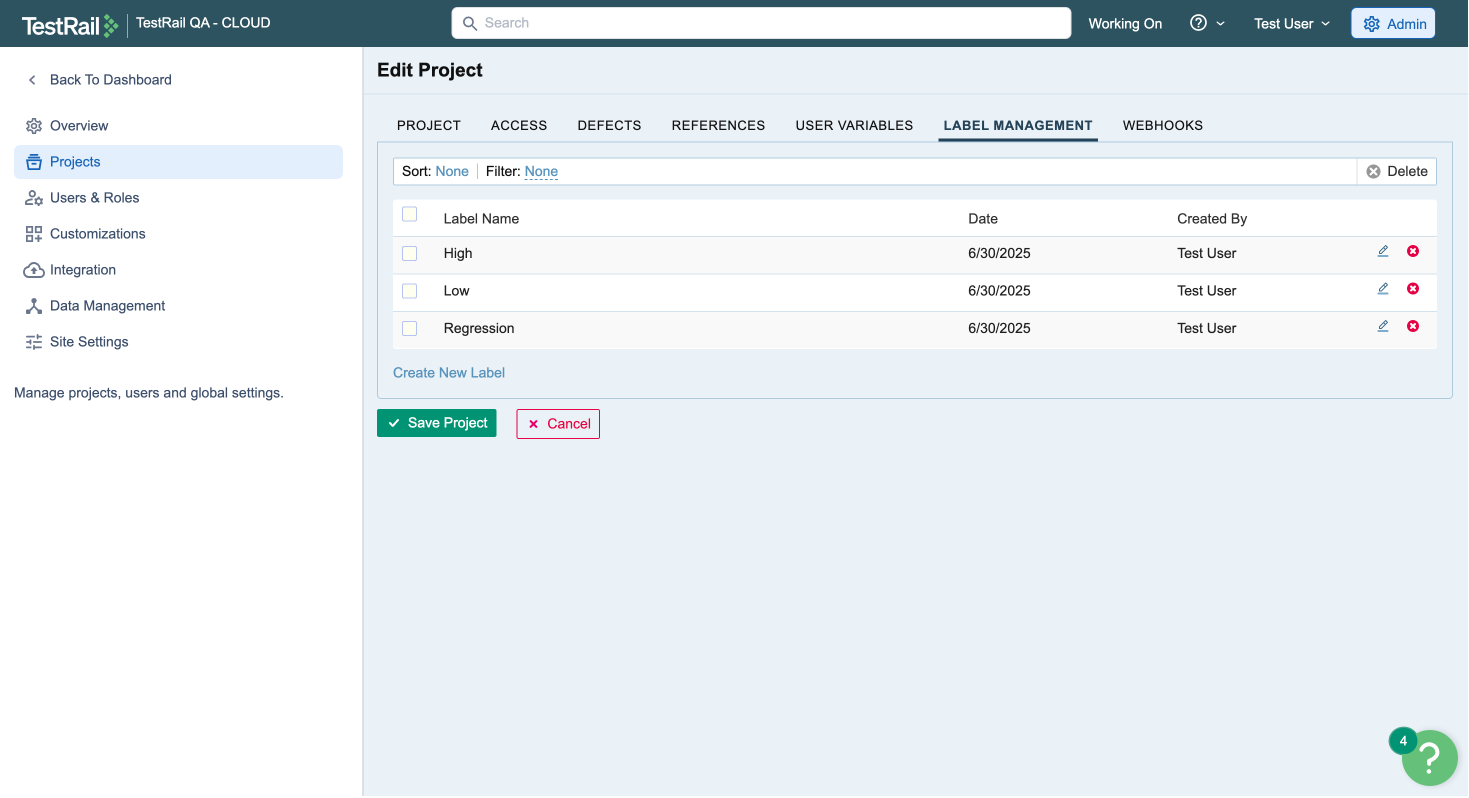Screen dimensions: 1469x798
Task: Open the help question mark dropdown
Action: (1207, 24)
